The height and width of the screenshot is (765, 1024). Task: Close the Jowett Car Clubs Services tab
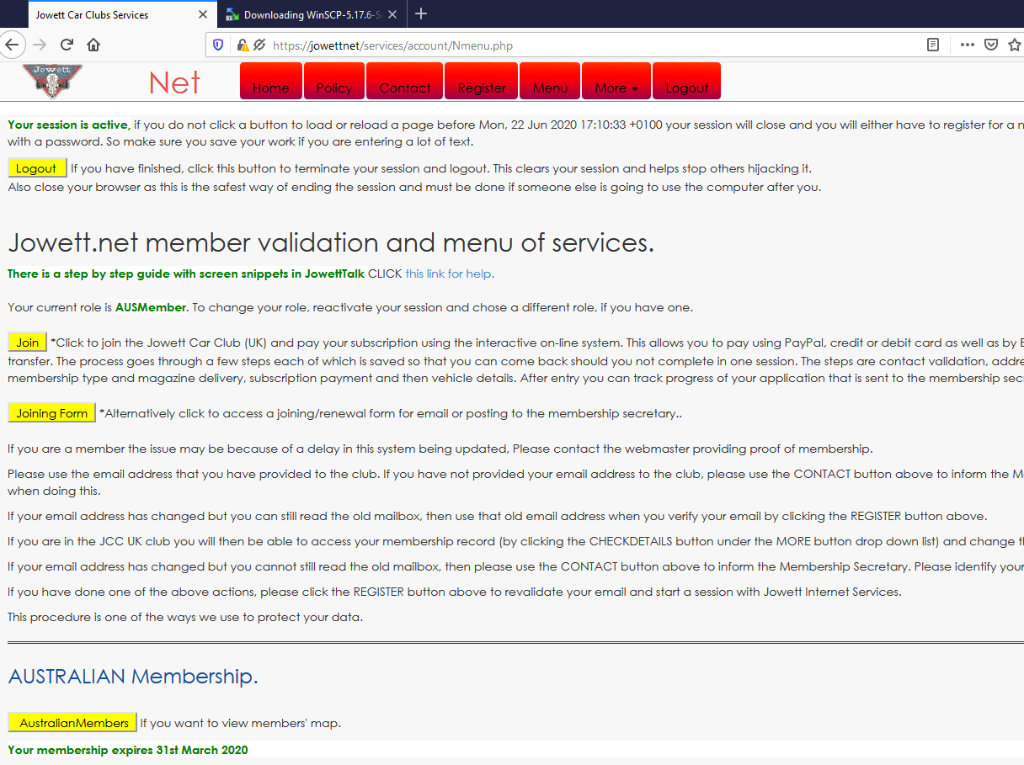point(202,14)
